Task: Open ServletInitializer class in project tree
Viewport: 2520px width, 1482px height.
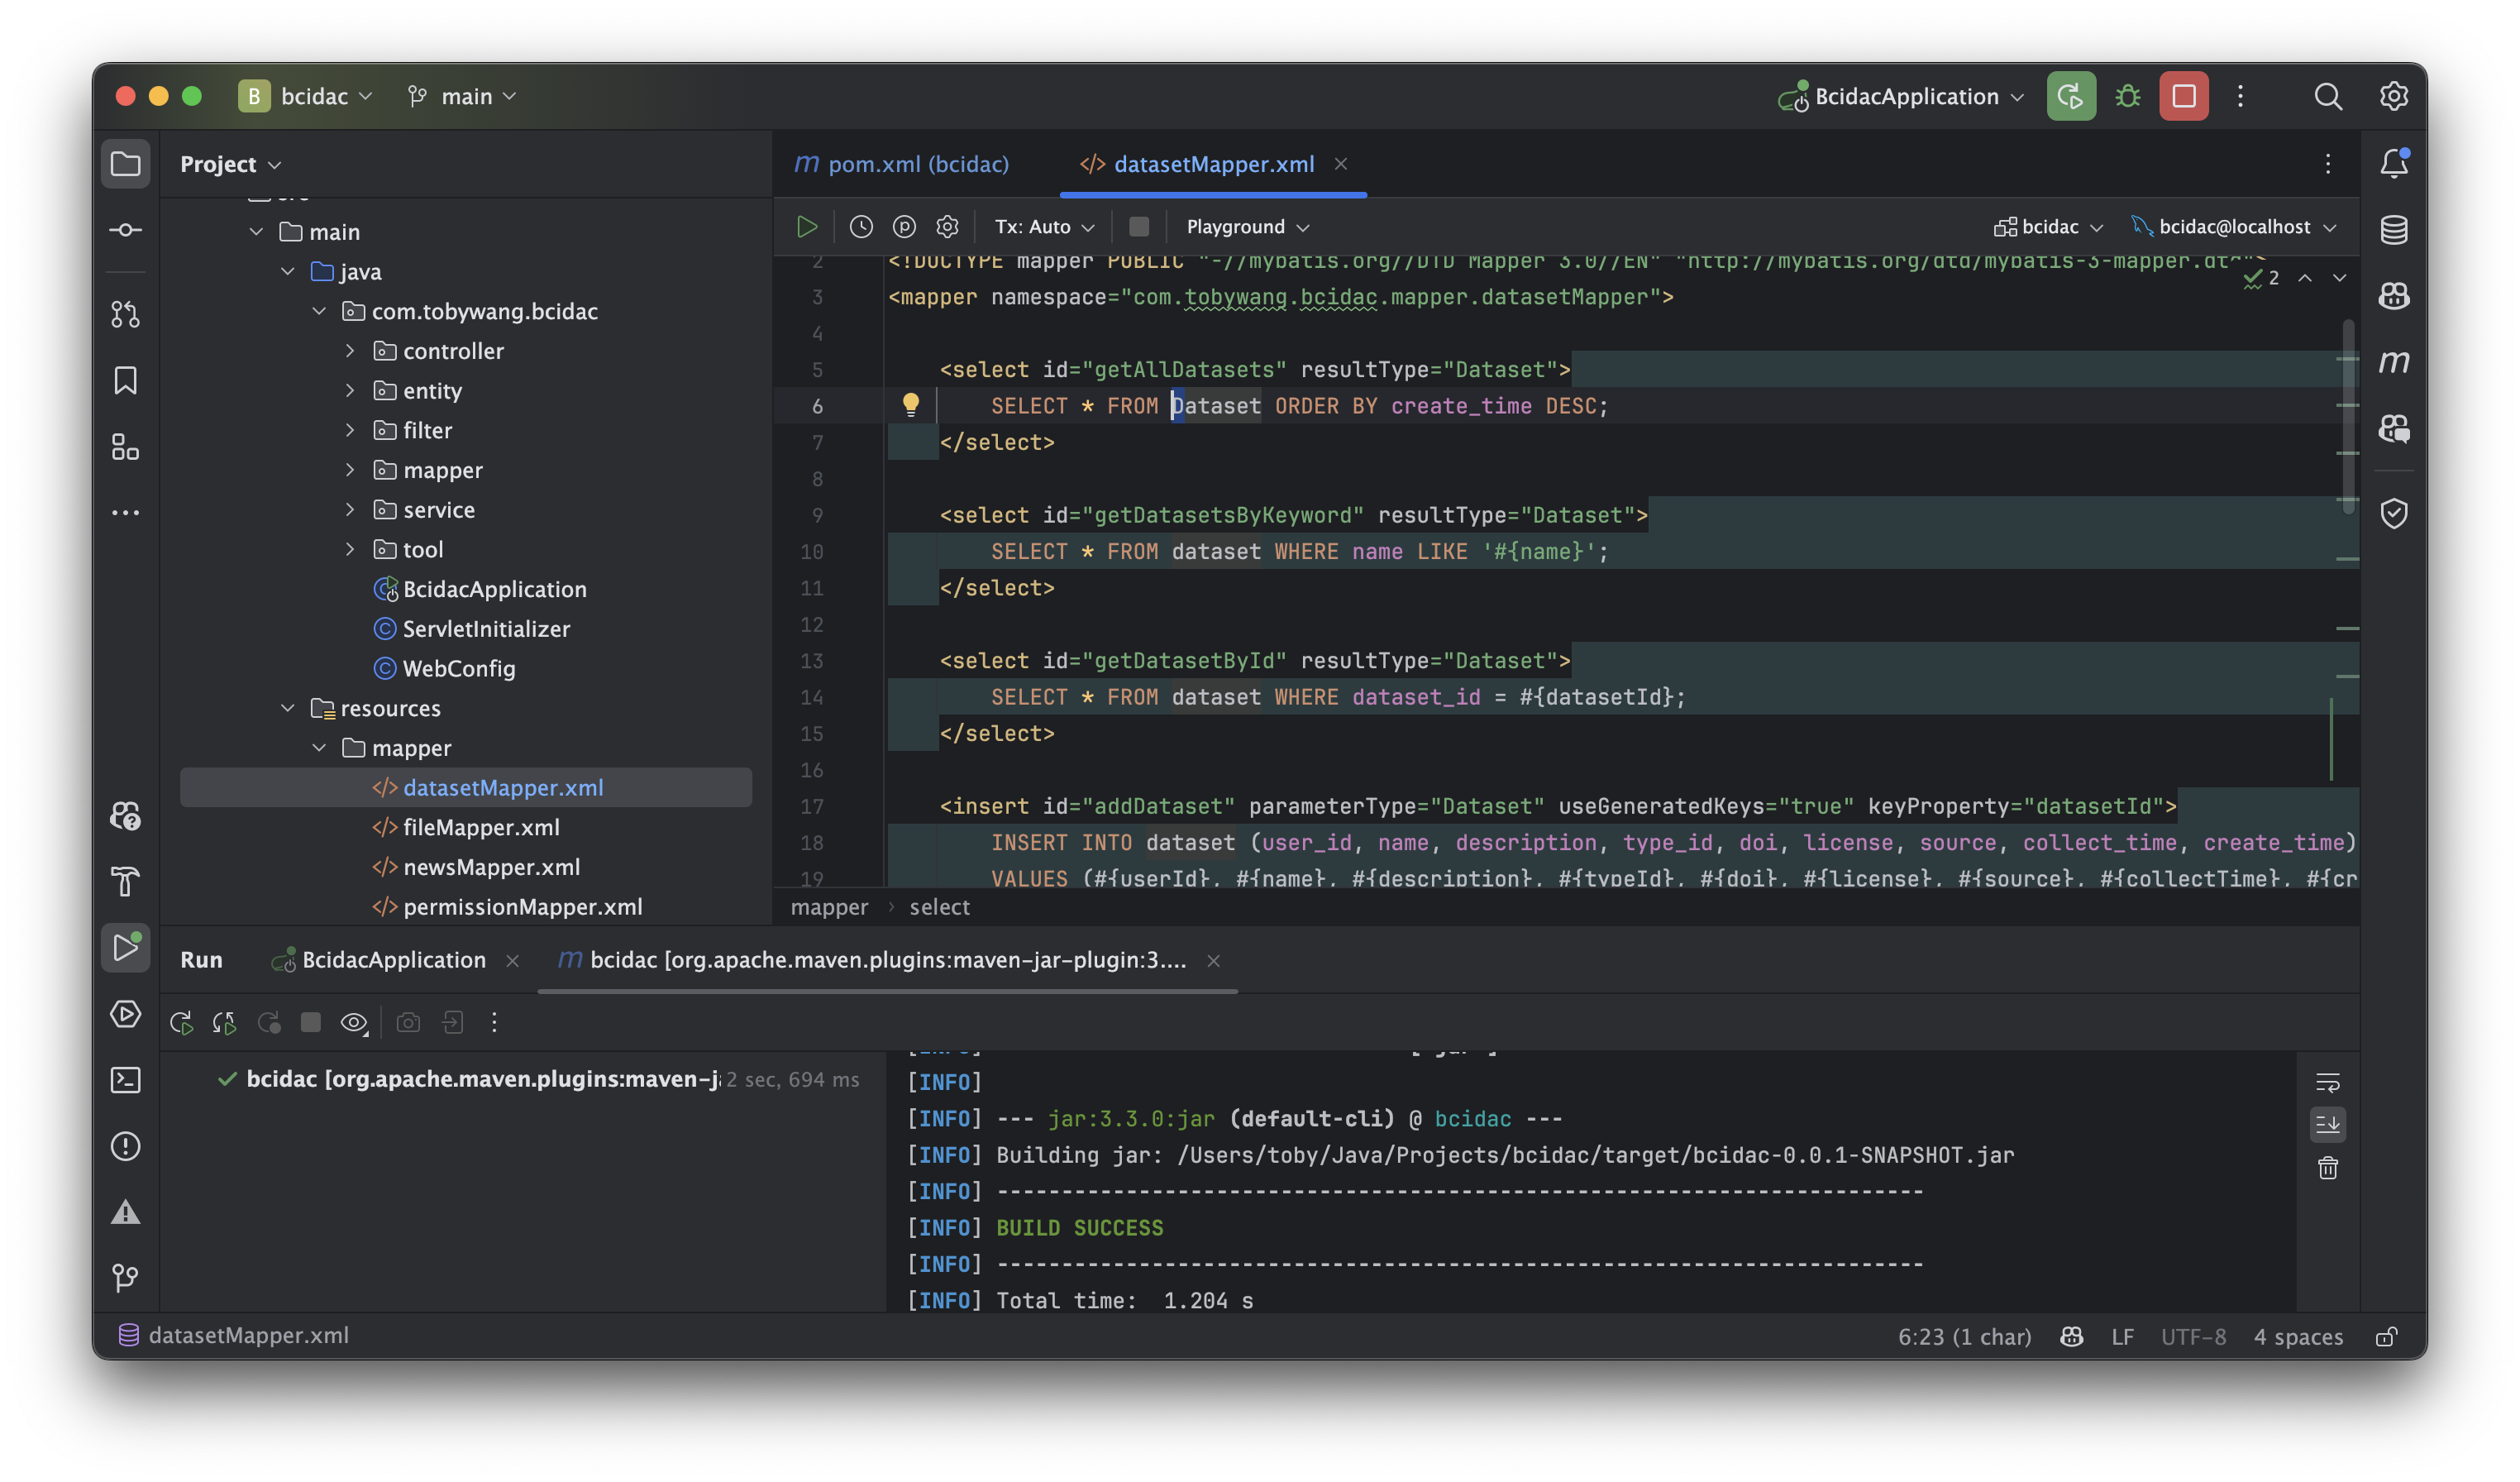Action: (486, 628)
